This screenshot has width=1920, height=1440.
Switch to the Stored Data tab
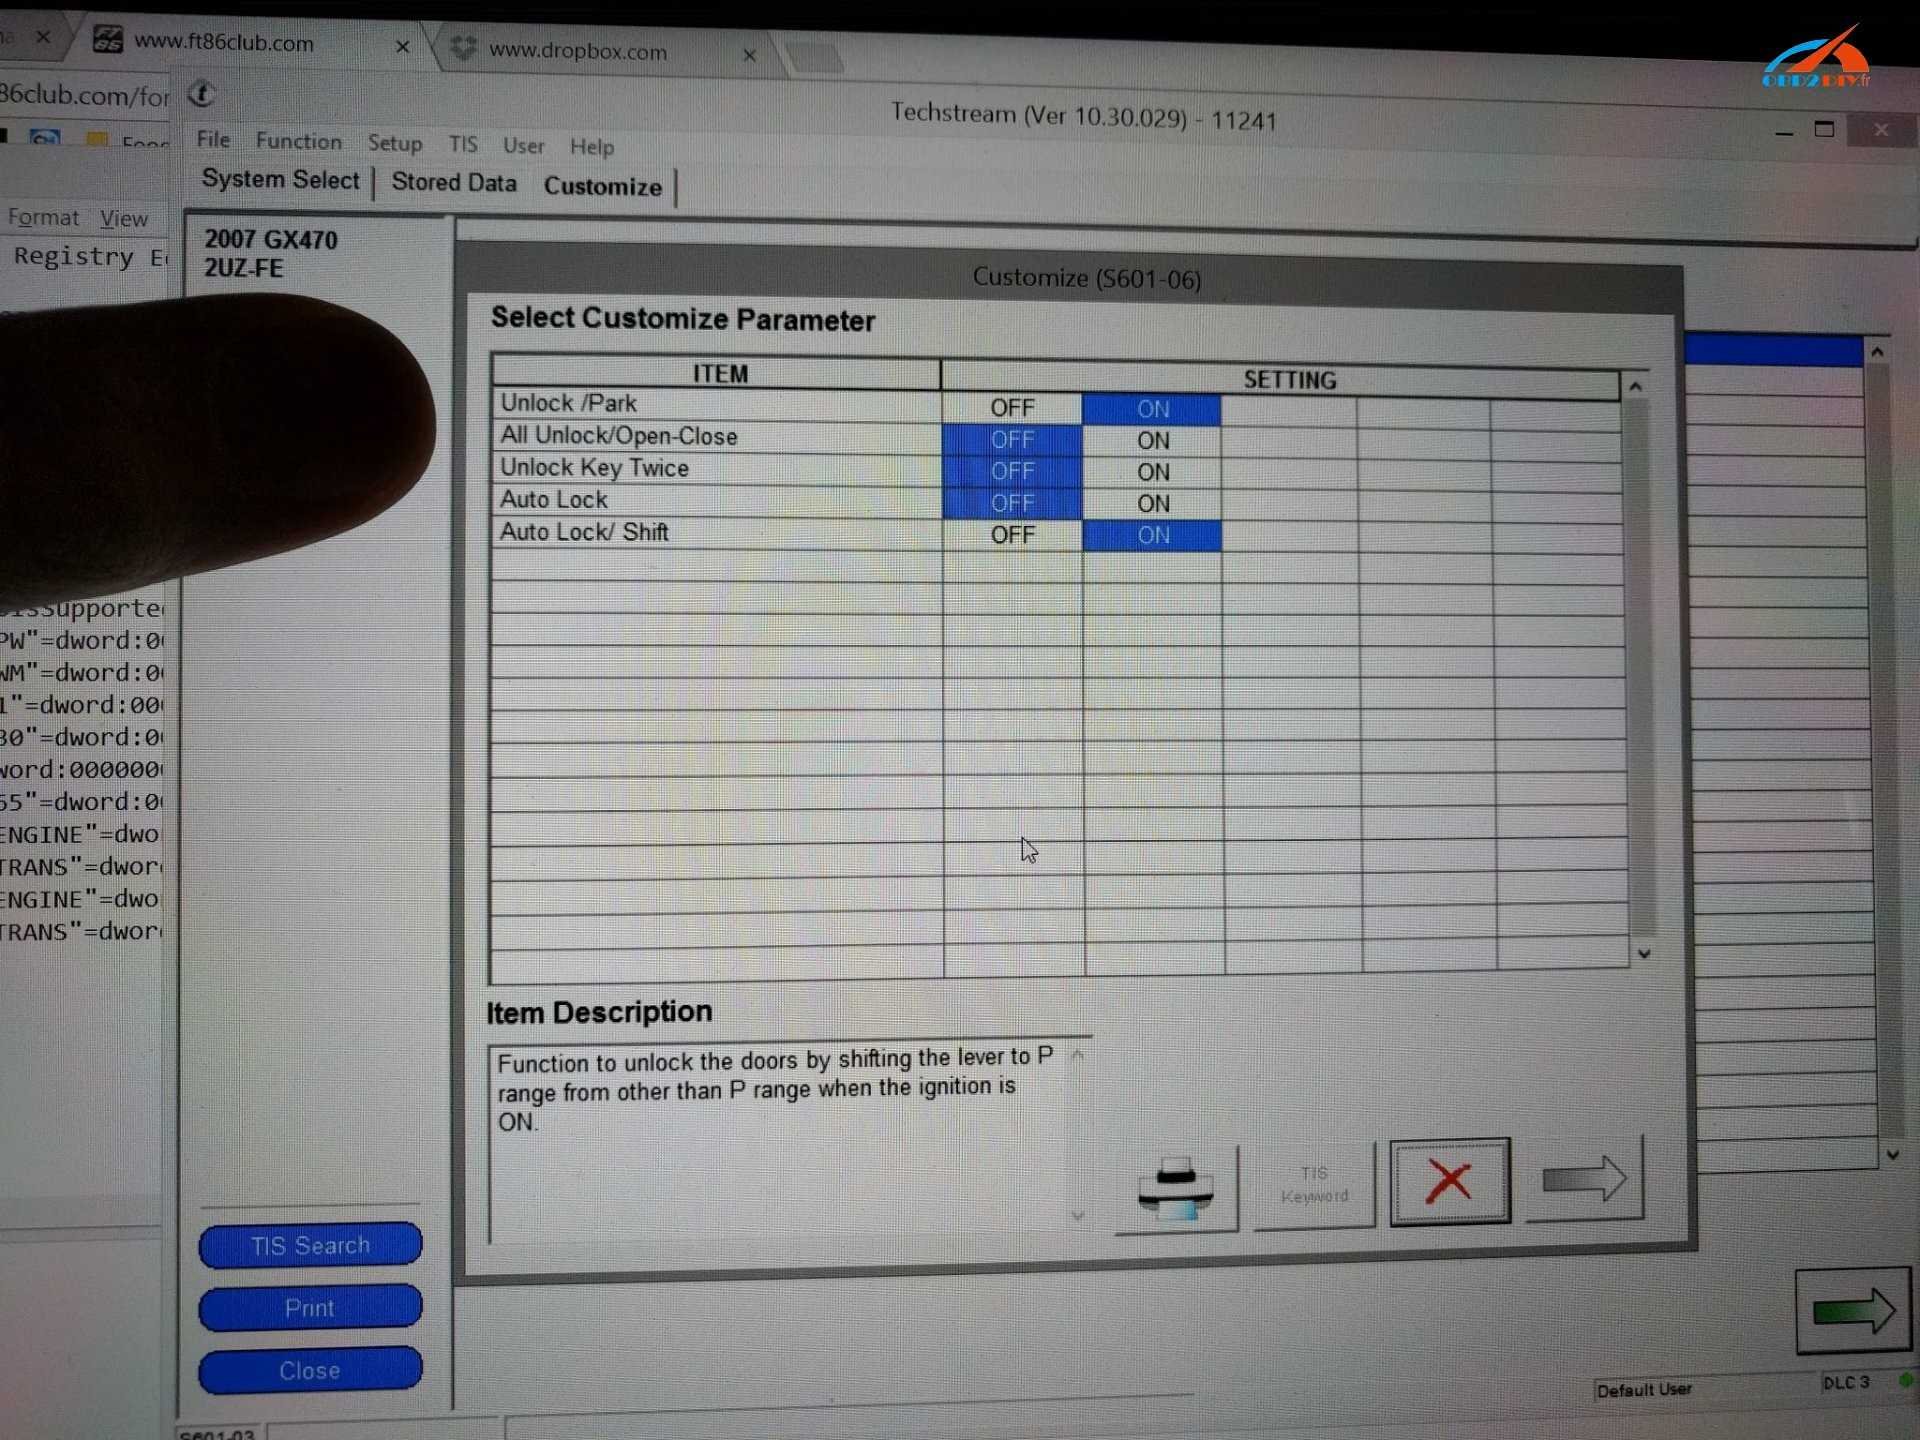(454, 182)
